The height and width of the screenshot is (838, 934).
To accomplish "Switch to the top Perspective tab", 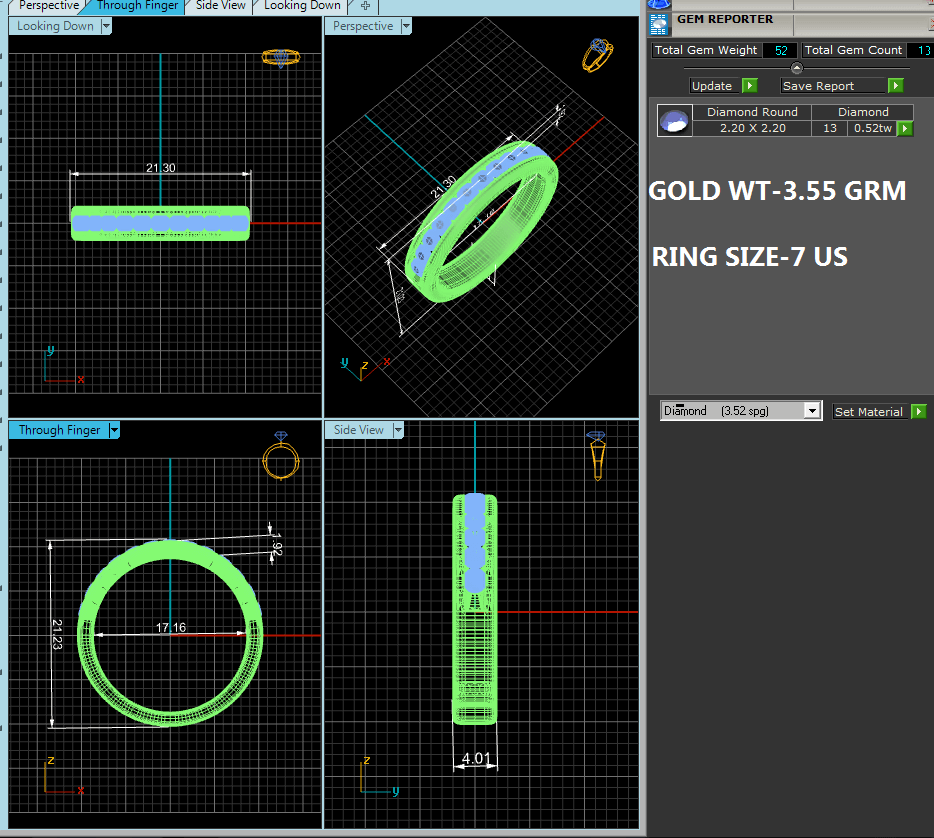I will (47, 6).
